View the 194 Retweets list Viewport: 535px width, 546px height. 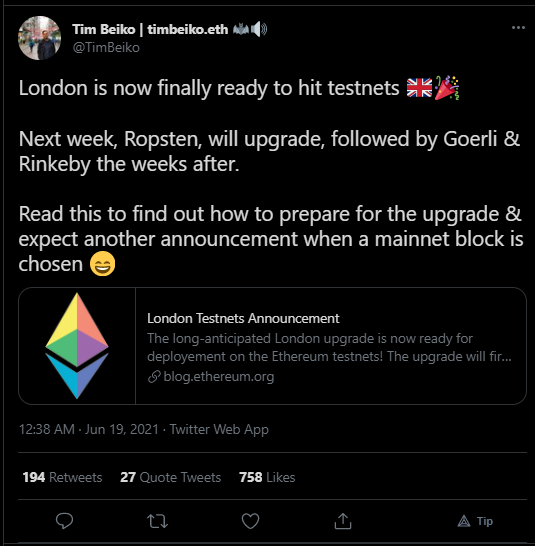(62, 477)
